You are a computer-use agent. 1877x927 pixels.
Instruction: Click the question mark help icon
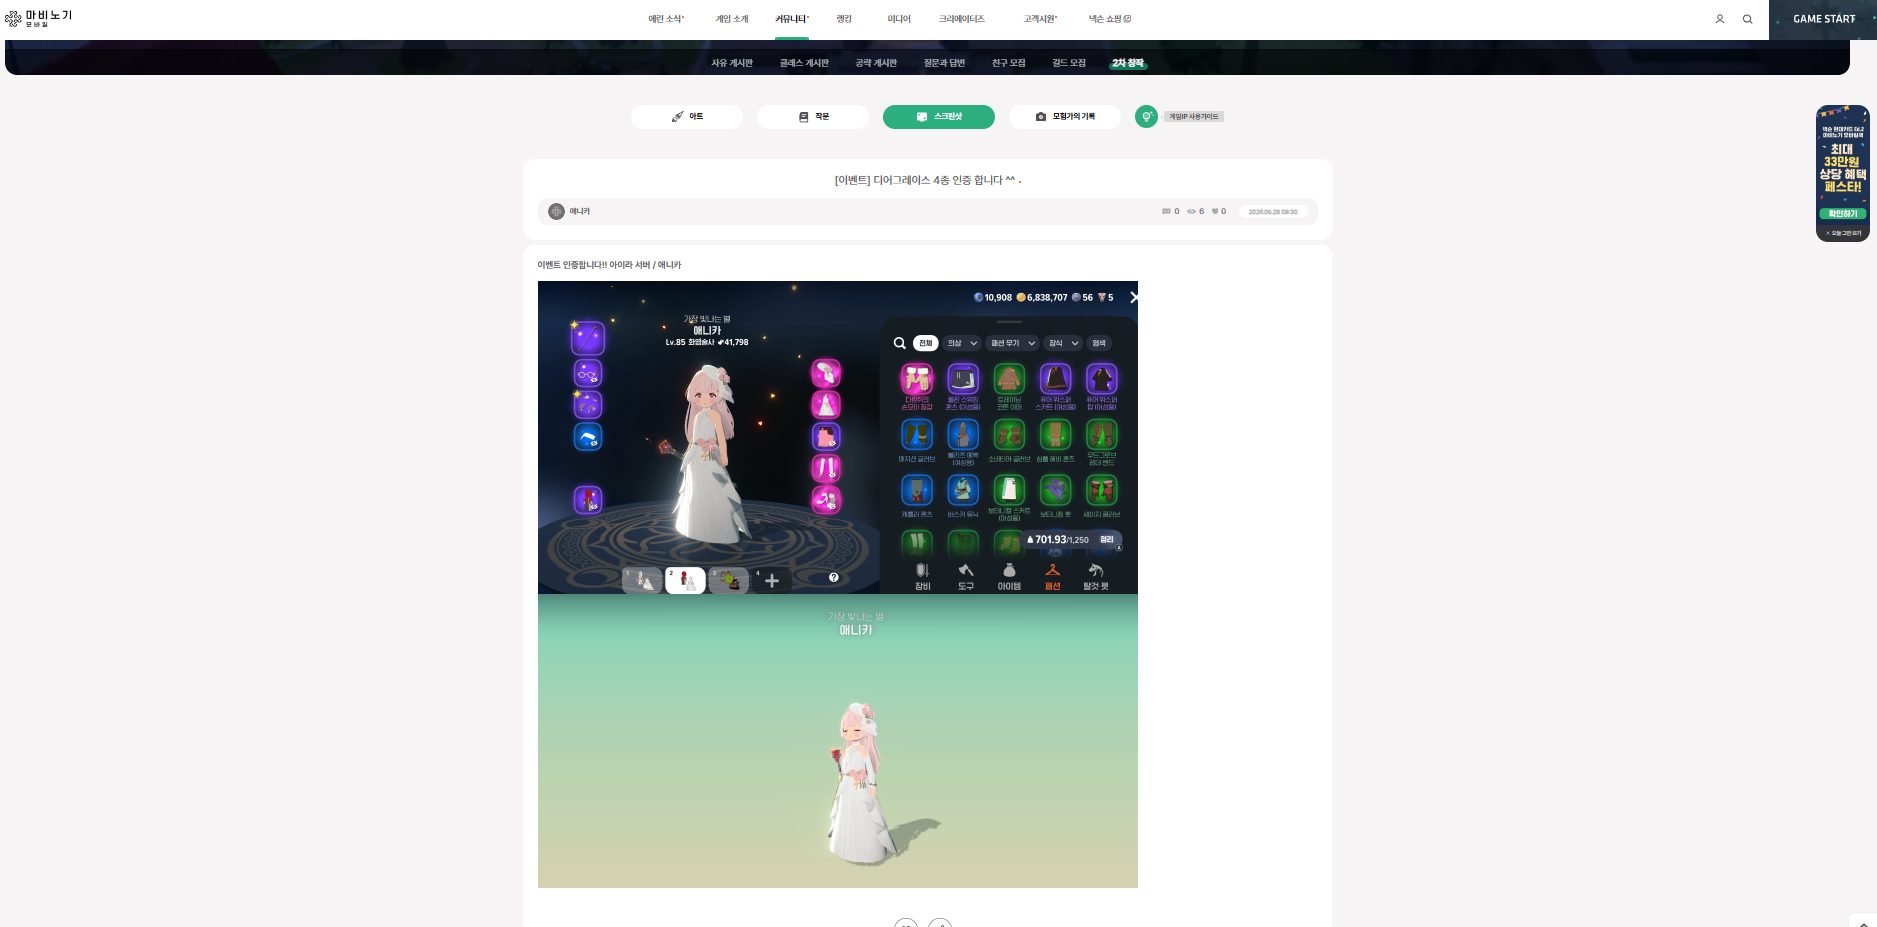pyautogui.click(x=833, y=578)
